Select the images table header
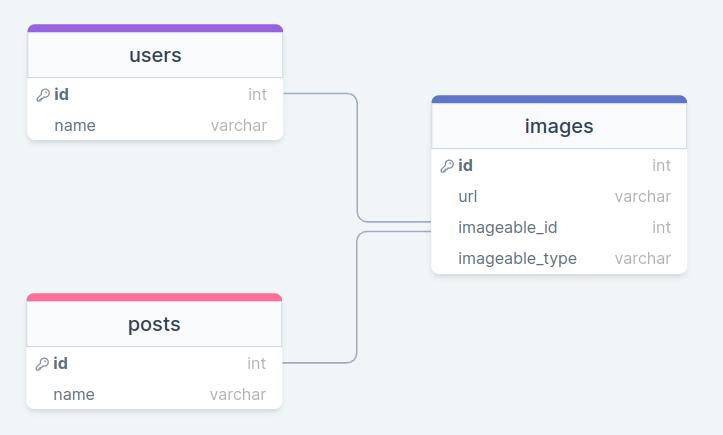723x435 pixels. [559, 126]
